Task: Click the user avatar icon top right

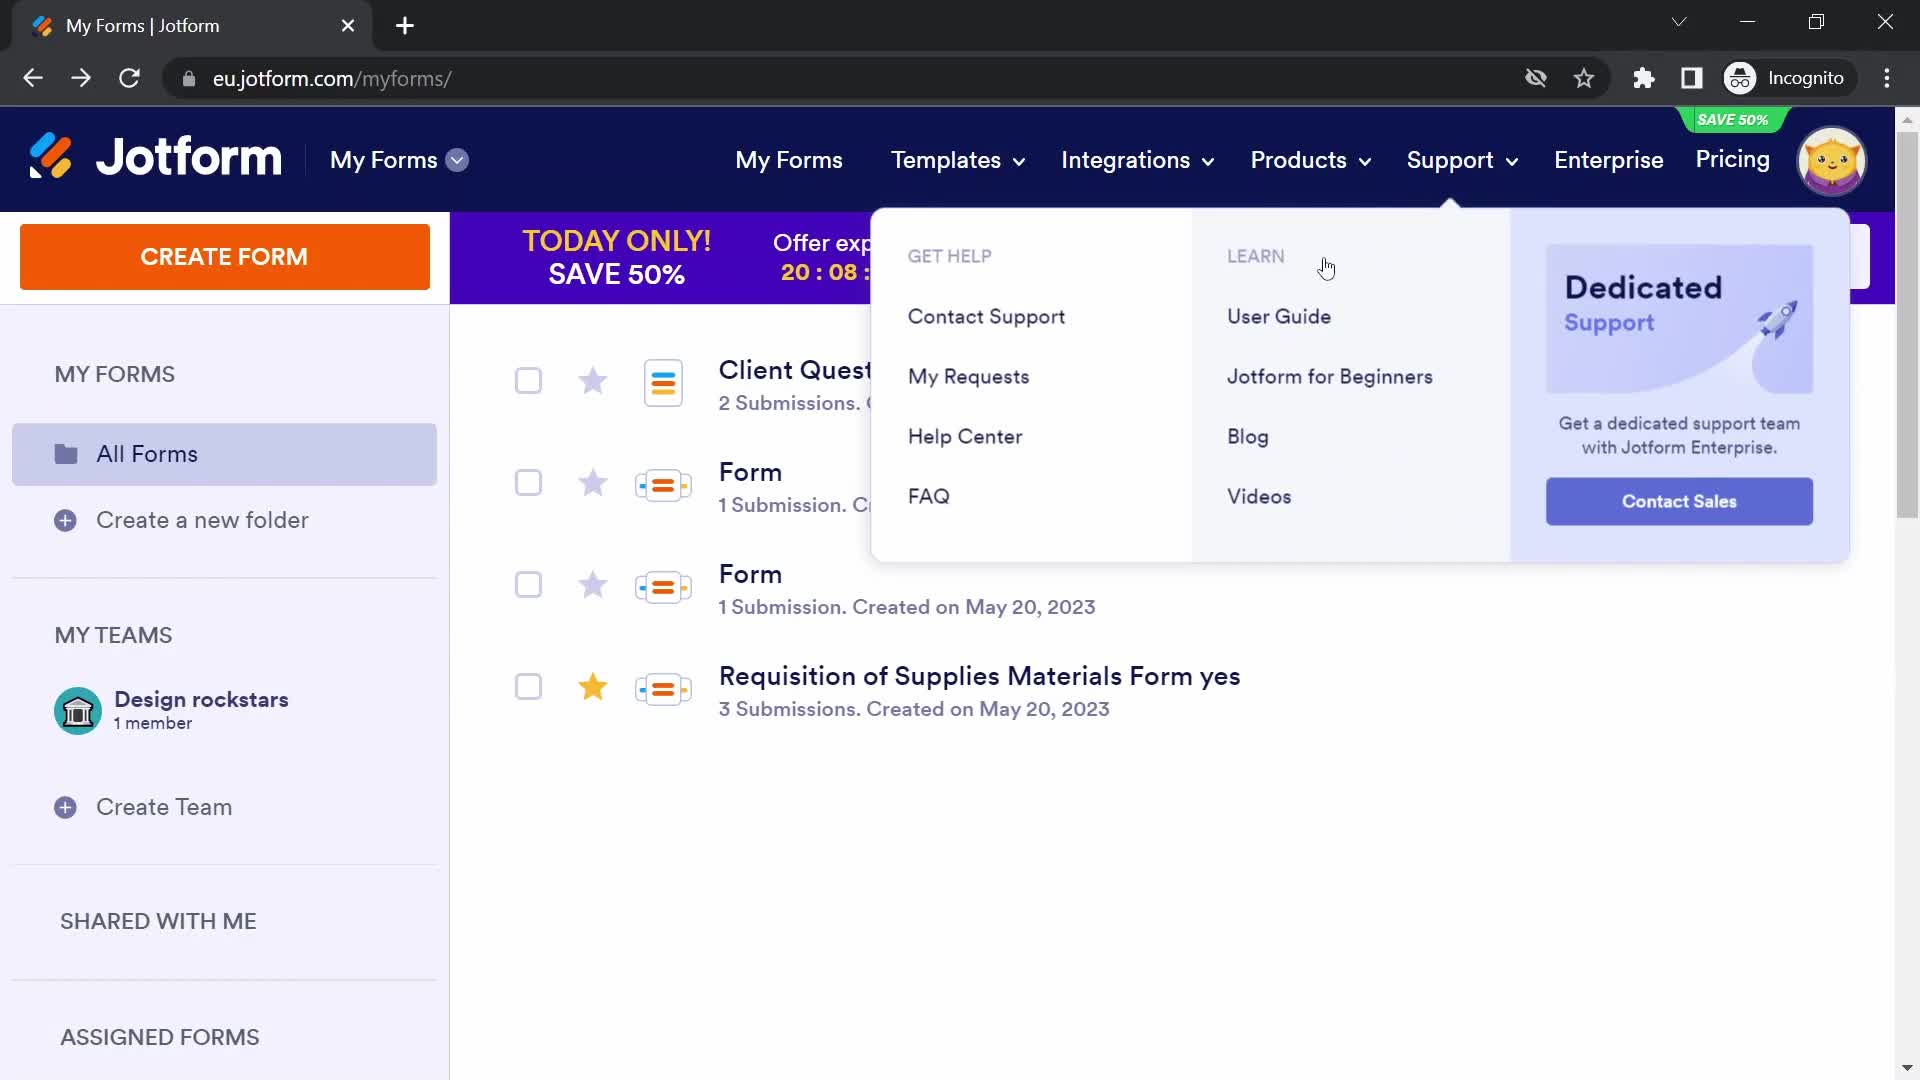Action: [1834, 160]
